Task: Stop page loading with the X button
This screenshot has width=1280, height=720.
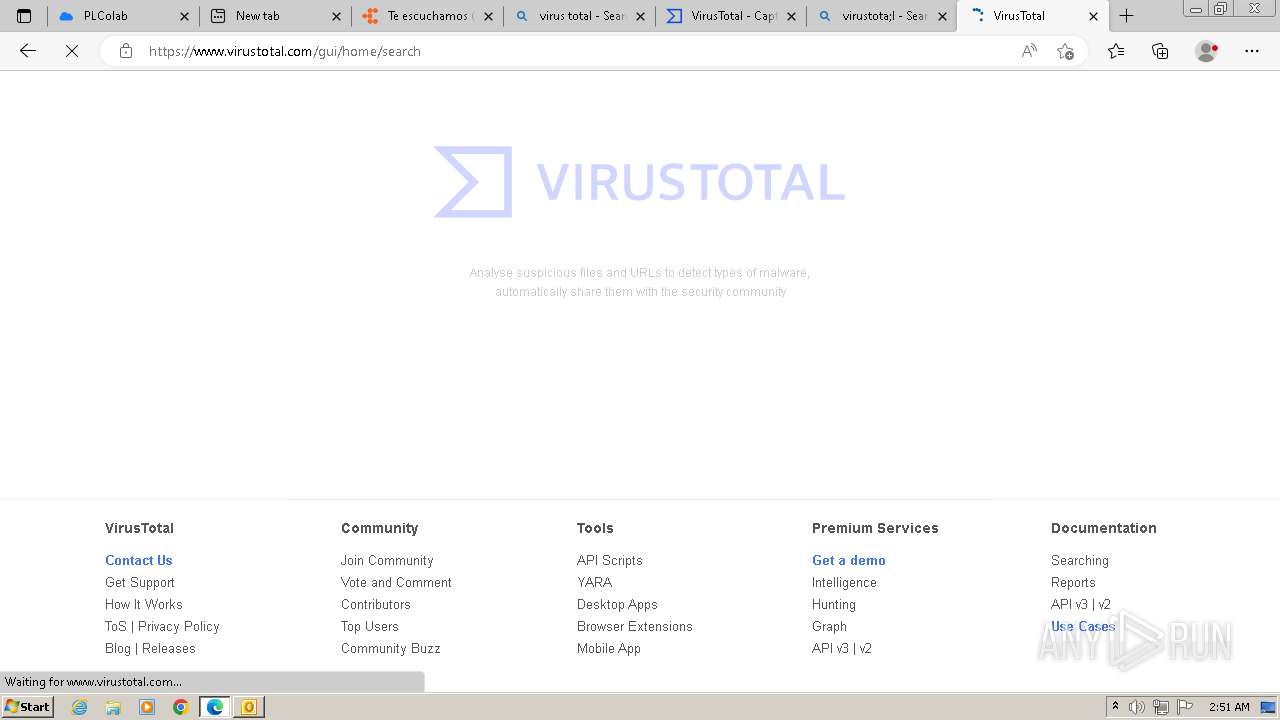Action: 72,51
